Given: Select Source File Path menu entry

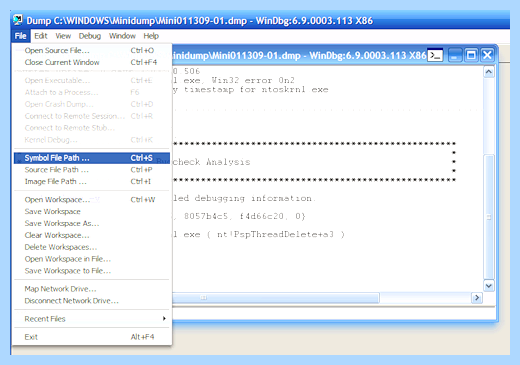Looking at the screenshot, I should point(92,170).
